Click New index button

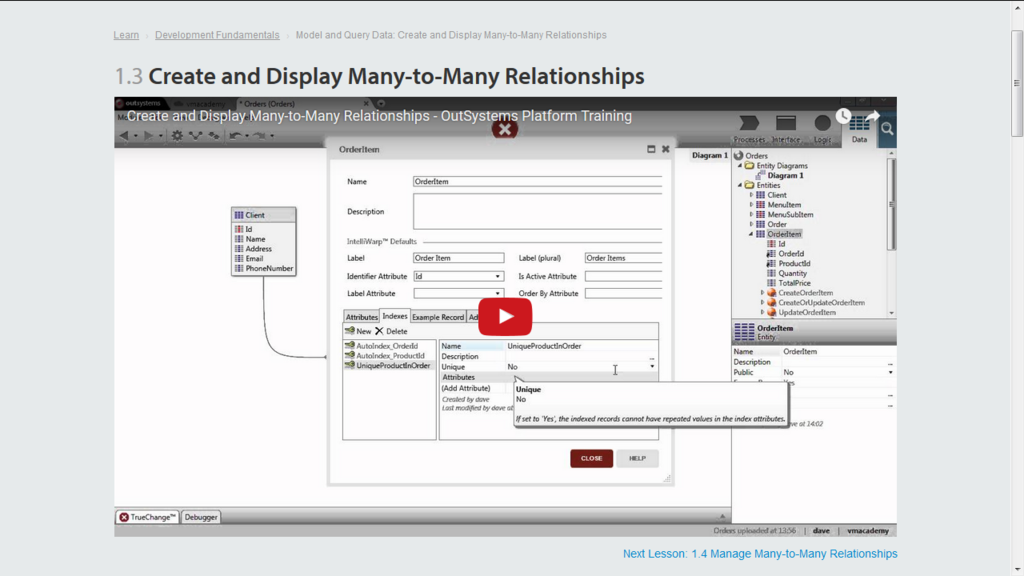[x=358, y=331]
